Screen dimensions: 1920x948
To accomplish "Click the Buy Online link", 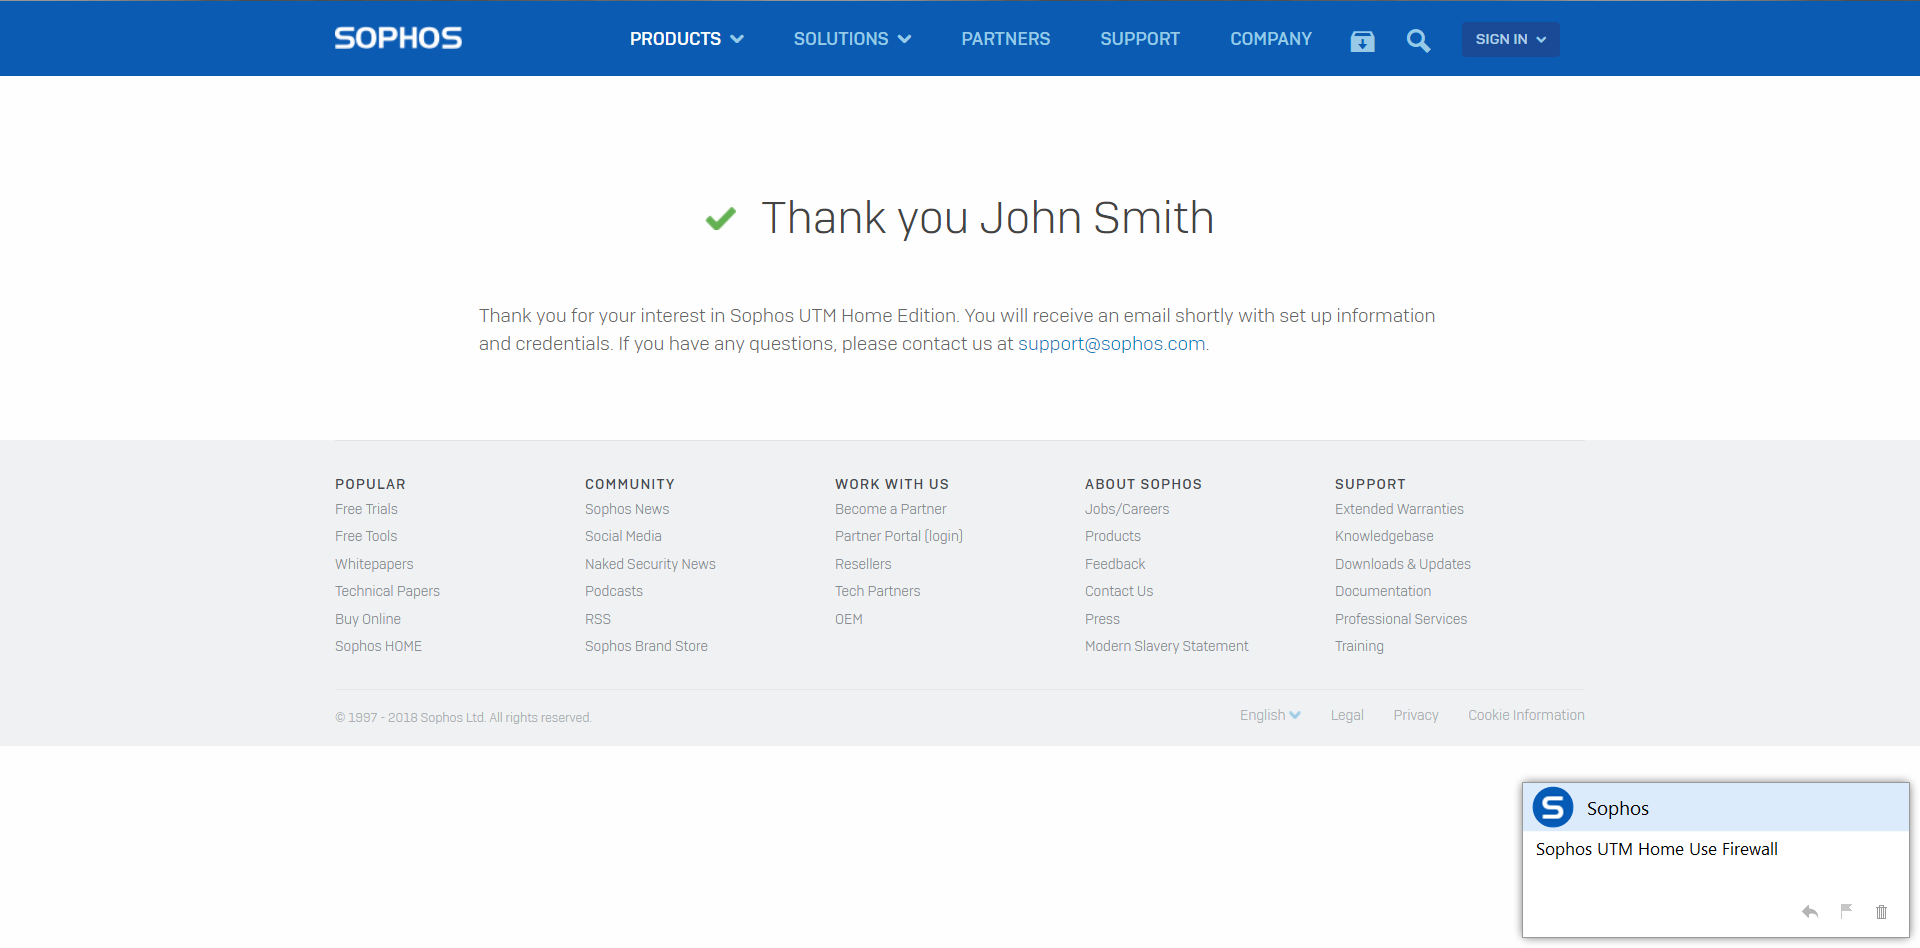I will pyautogui.click(x=368, y=619).
